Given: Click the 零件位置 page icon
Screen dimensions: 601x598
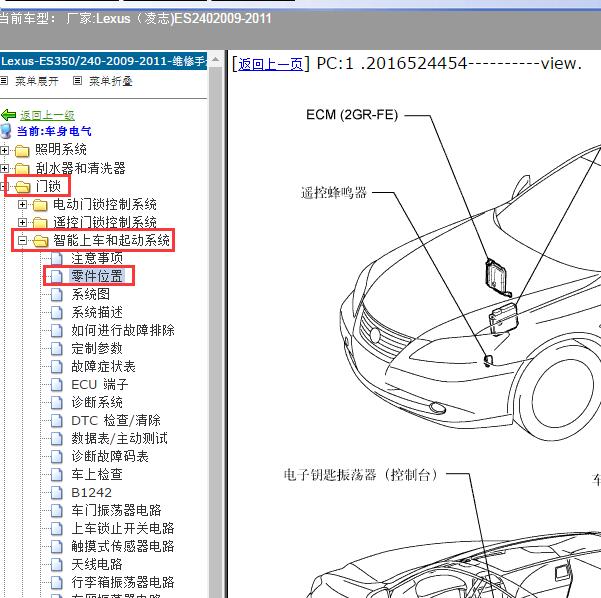Looking at the screenshot, I should 57,276.
